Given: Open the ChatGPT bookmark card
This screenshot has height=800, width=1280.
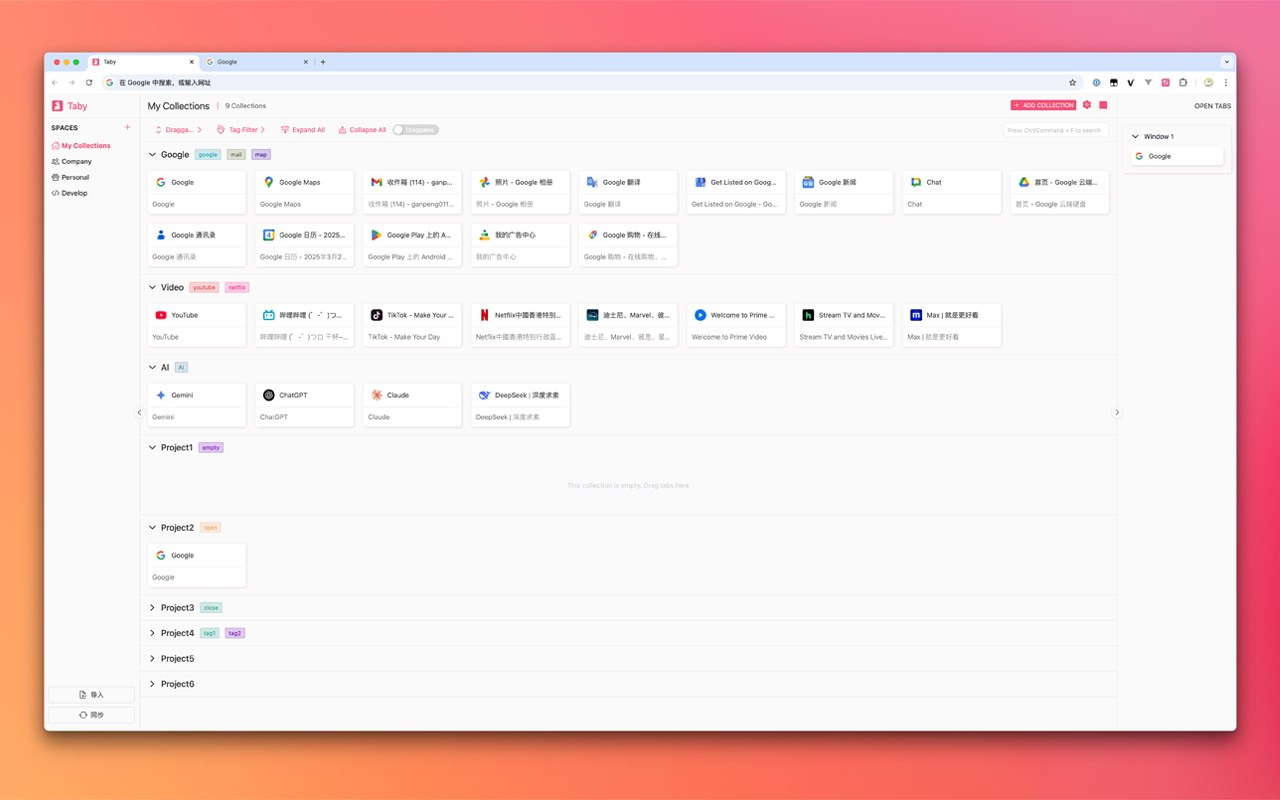Looking at the screenshot, I should click(305, 405).
